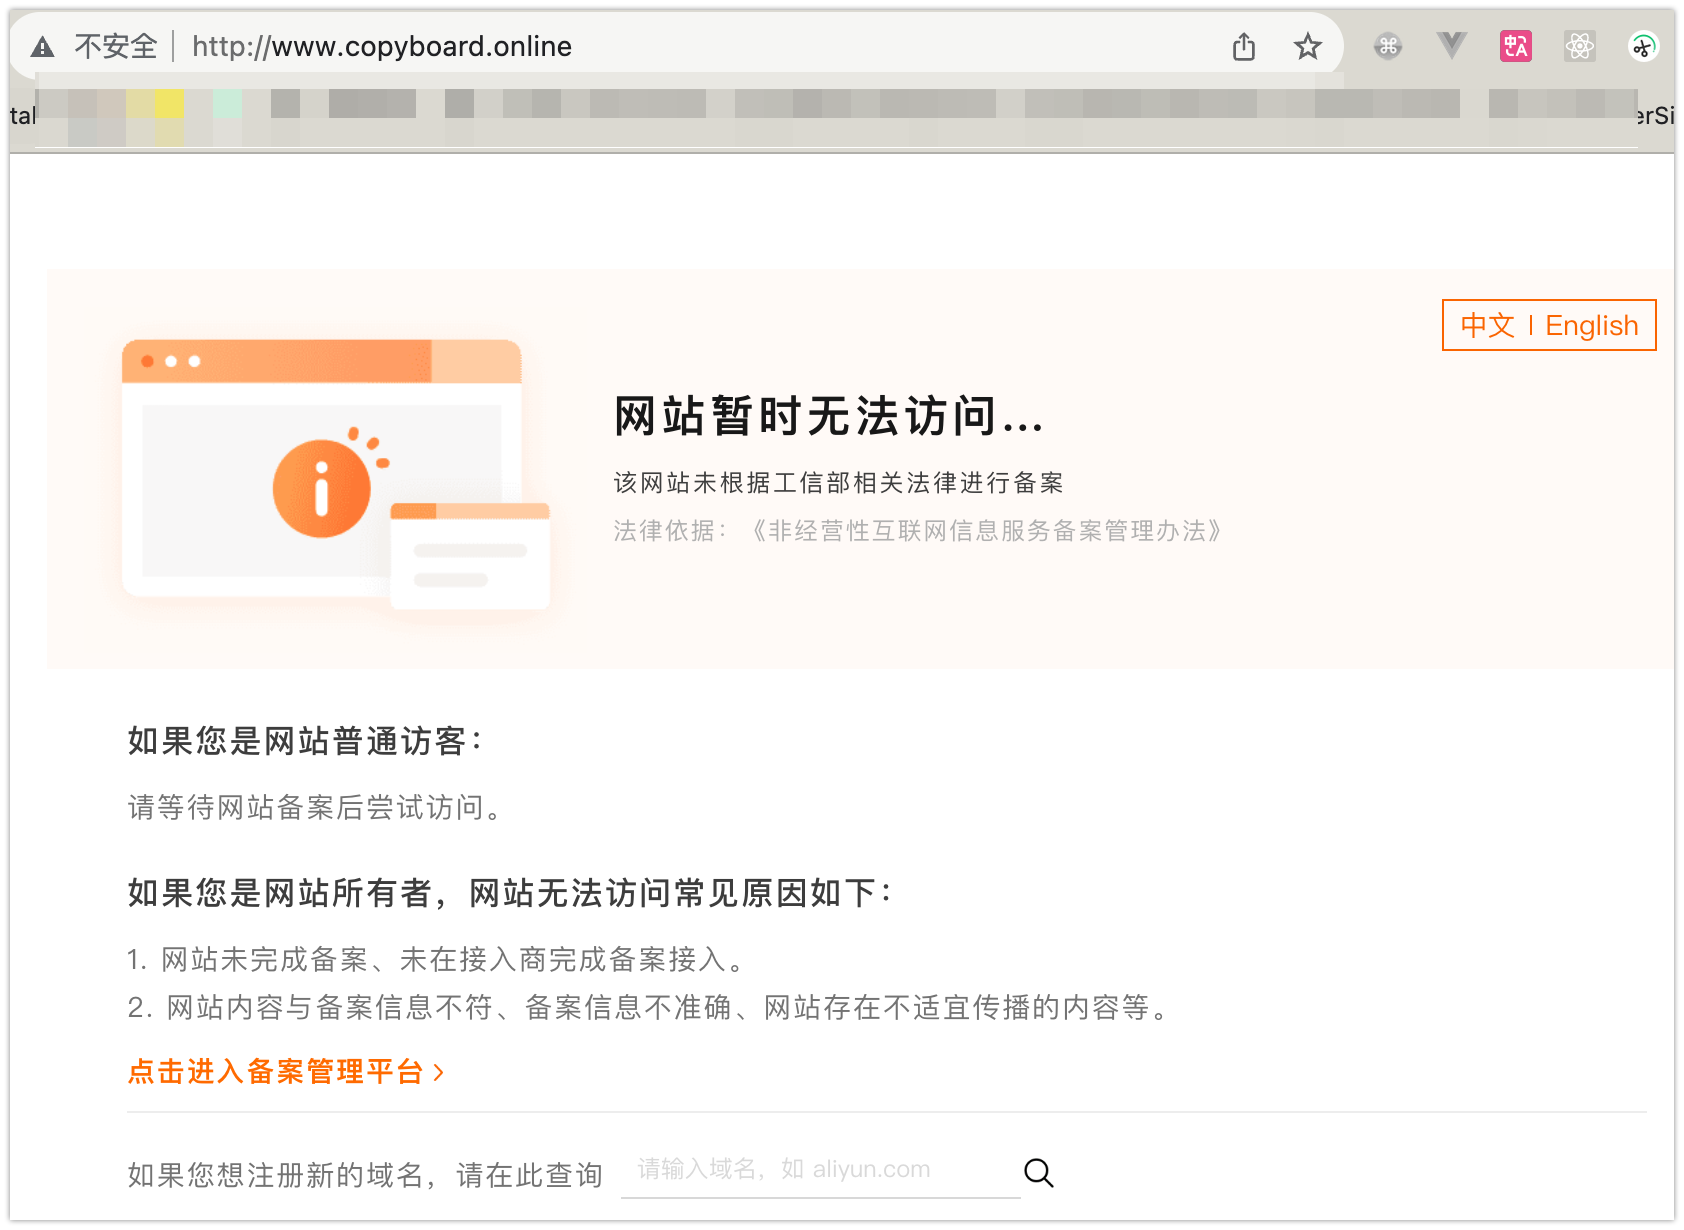Screen dimensions: 1684x1230
Task: Focus the domain name query input
Action: (820, 1170)
